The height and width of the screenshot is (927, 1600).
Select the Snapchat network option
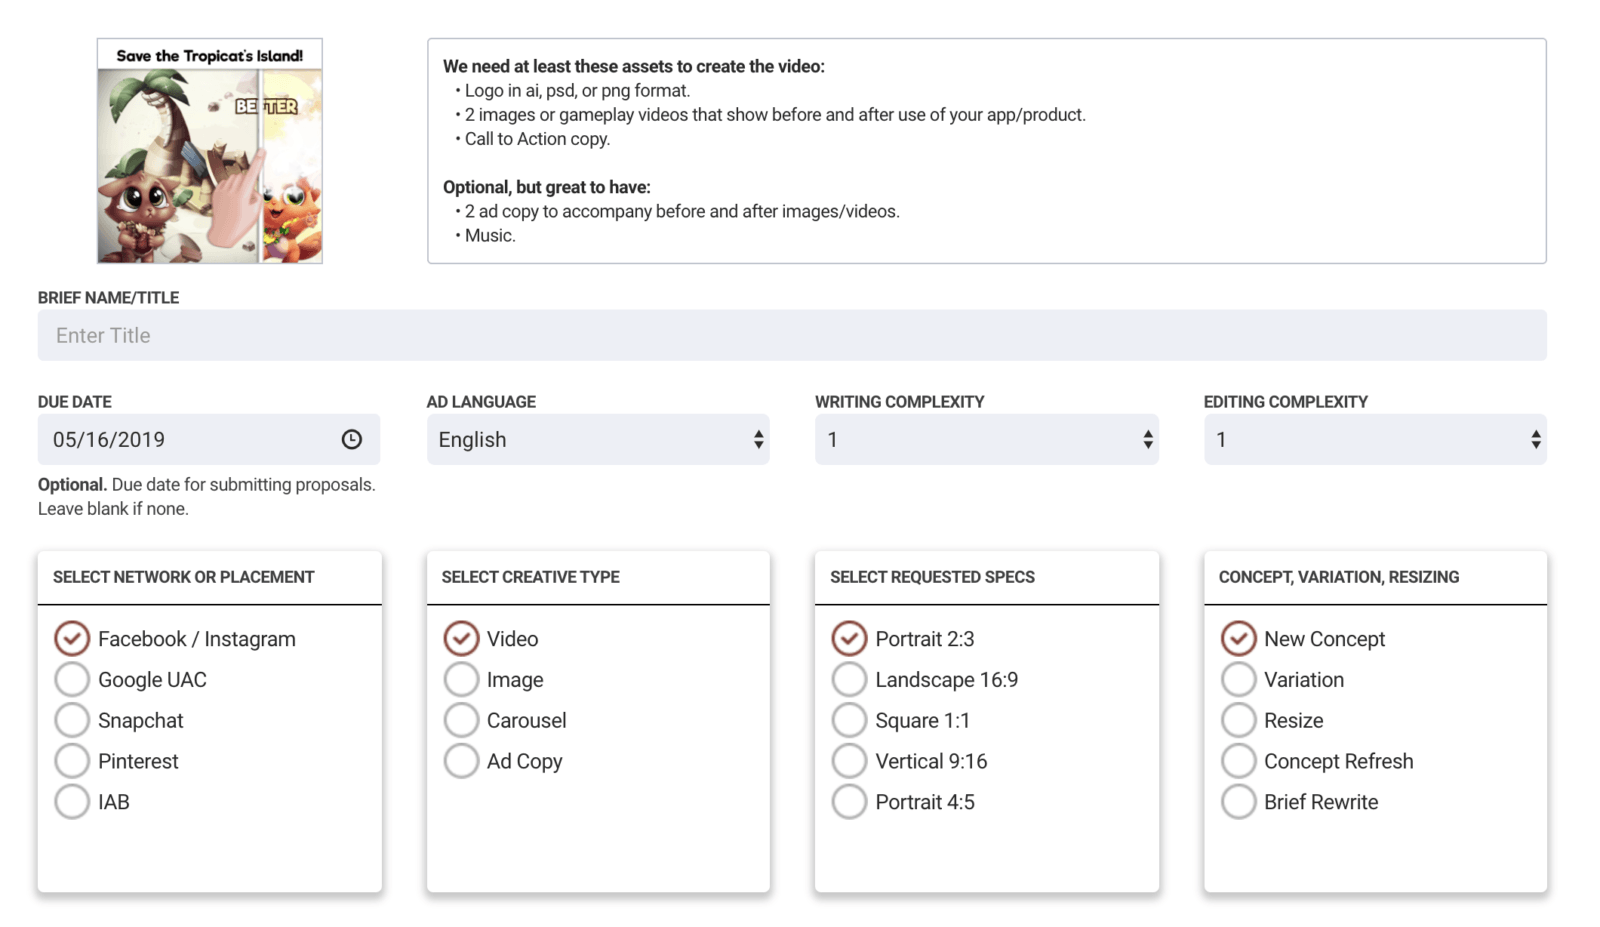(x=72, y=720)
